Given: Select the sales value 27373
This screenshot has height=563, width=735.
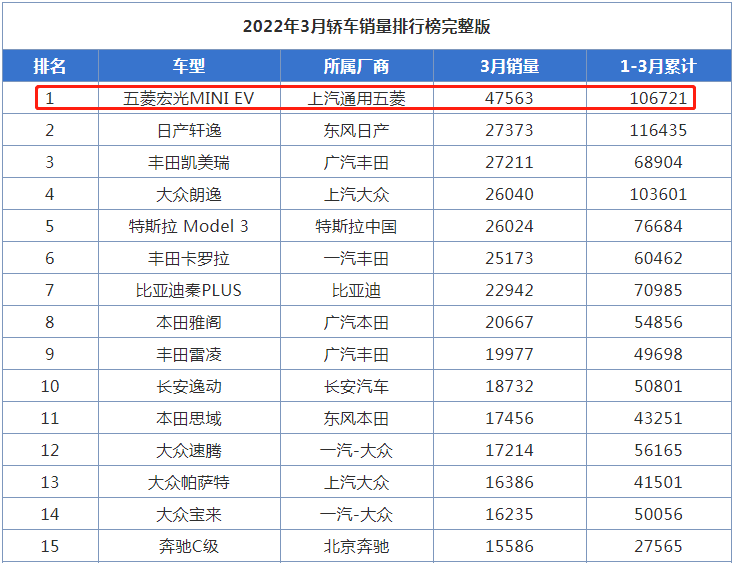Looking at the screenshot, I should click(x=510, y=130).
